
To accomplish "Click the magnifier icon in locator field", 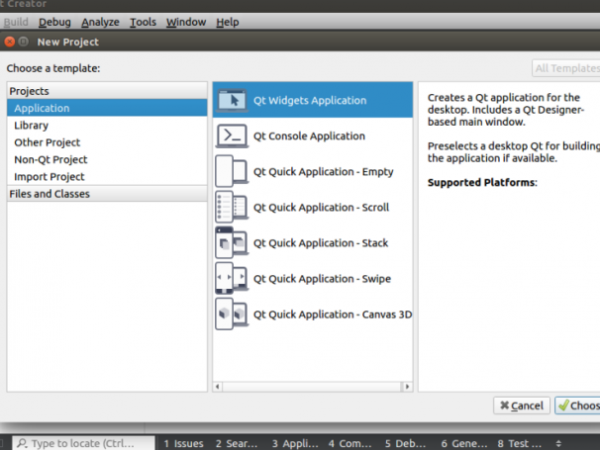I will [x=21, y=443].
